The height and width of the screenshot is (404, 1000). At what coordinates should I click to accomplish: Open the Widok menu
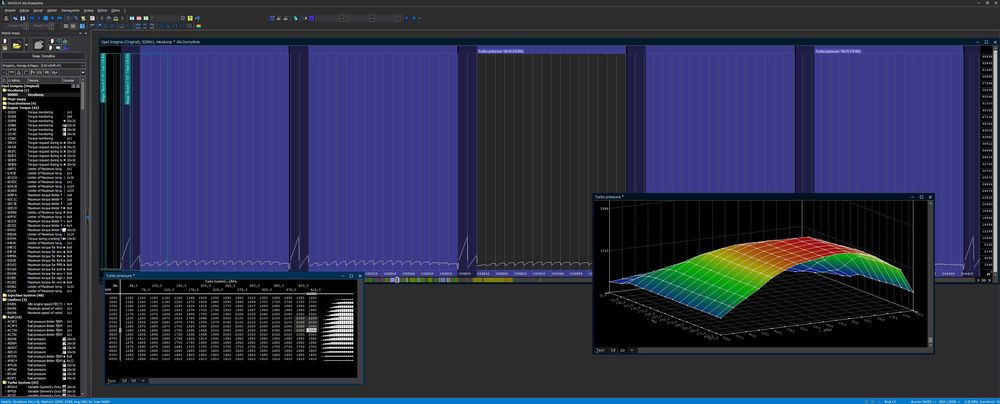click(53, 9)
